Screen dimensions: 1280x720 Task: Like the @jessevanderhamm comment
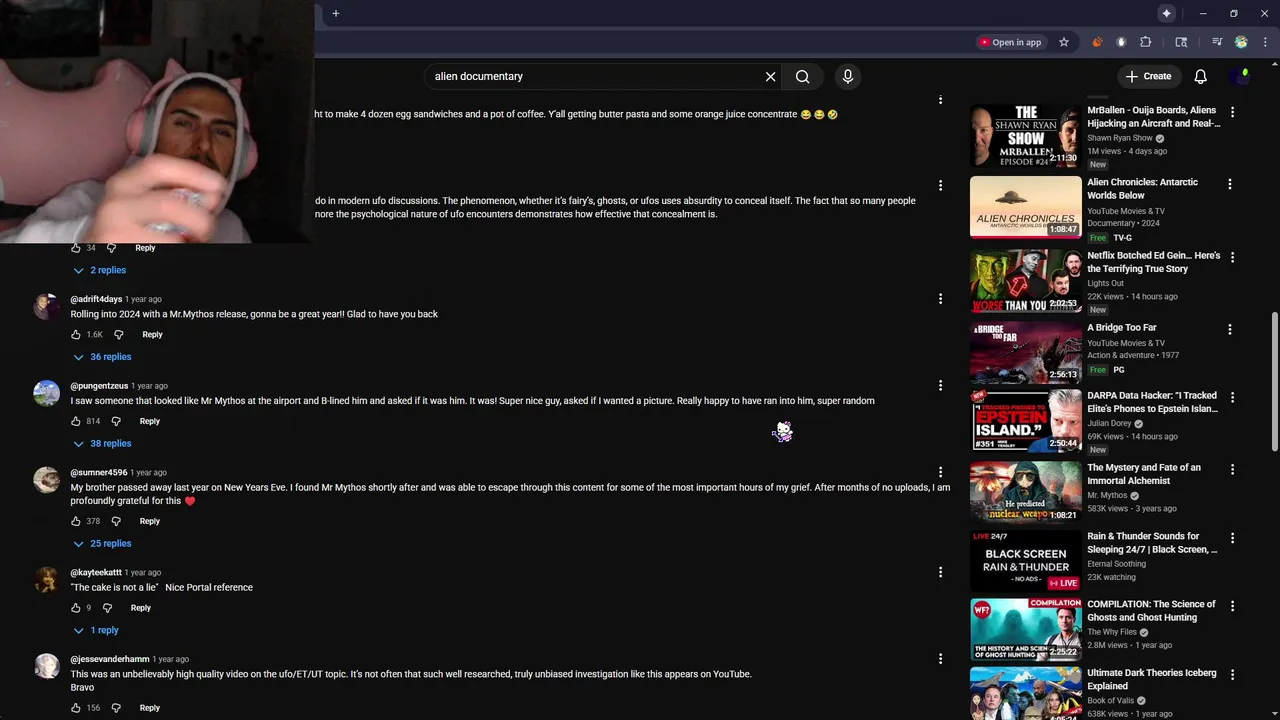pyautogui.click(x=76, y=708)
